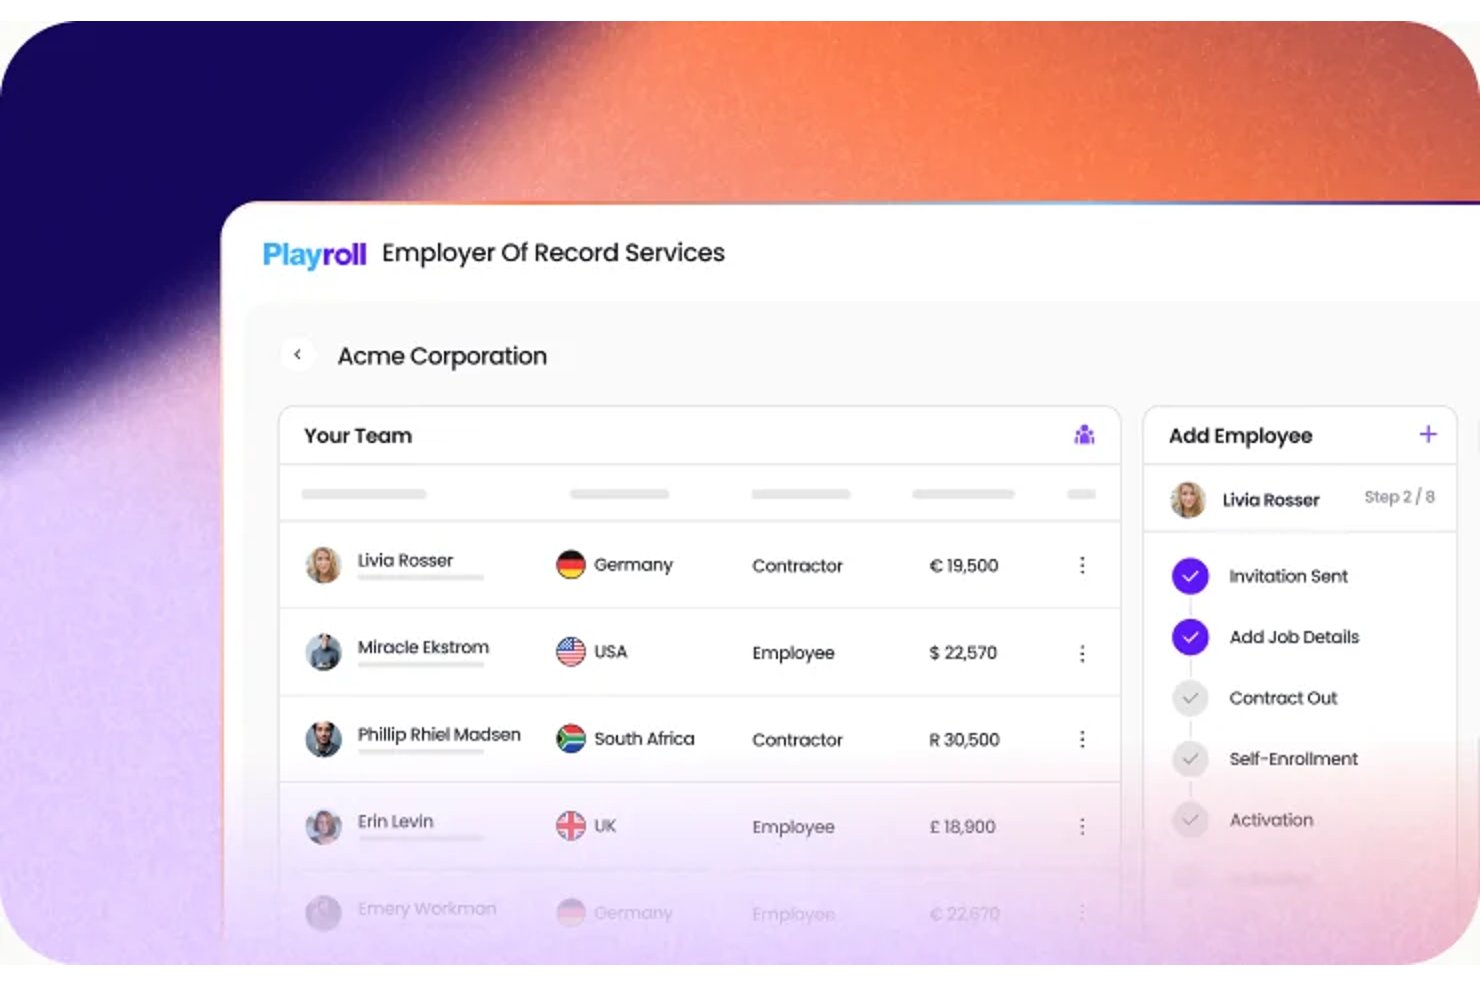Open the three-dot menu for Livia Rosser
1480x987 pixels.
pyautogui.click(x=1082, y=565)
